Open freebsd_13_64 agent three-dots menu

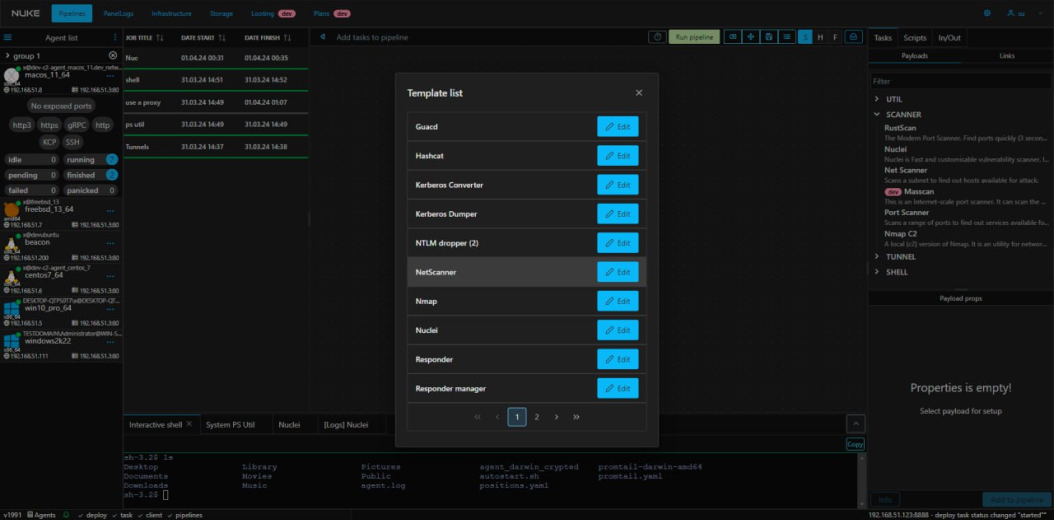point(110,210)
